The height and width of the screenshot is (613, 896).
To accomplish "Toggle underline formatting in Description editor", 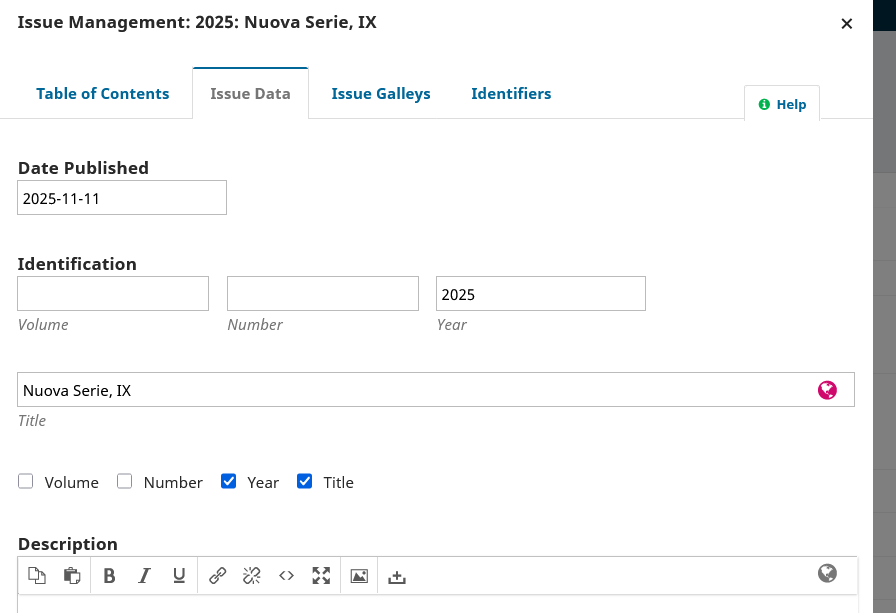I will [x=179, y=575].
